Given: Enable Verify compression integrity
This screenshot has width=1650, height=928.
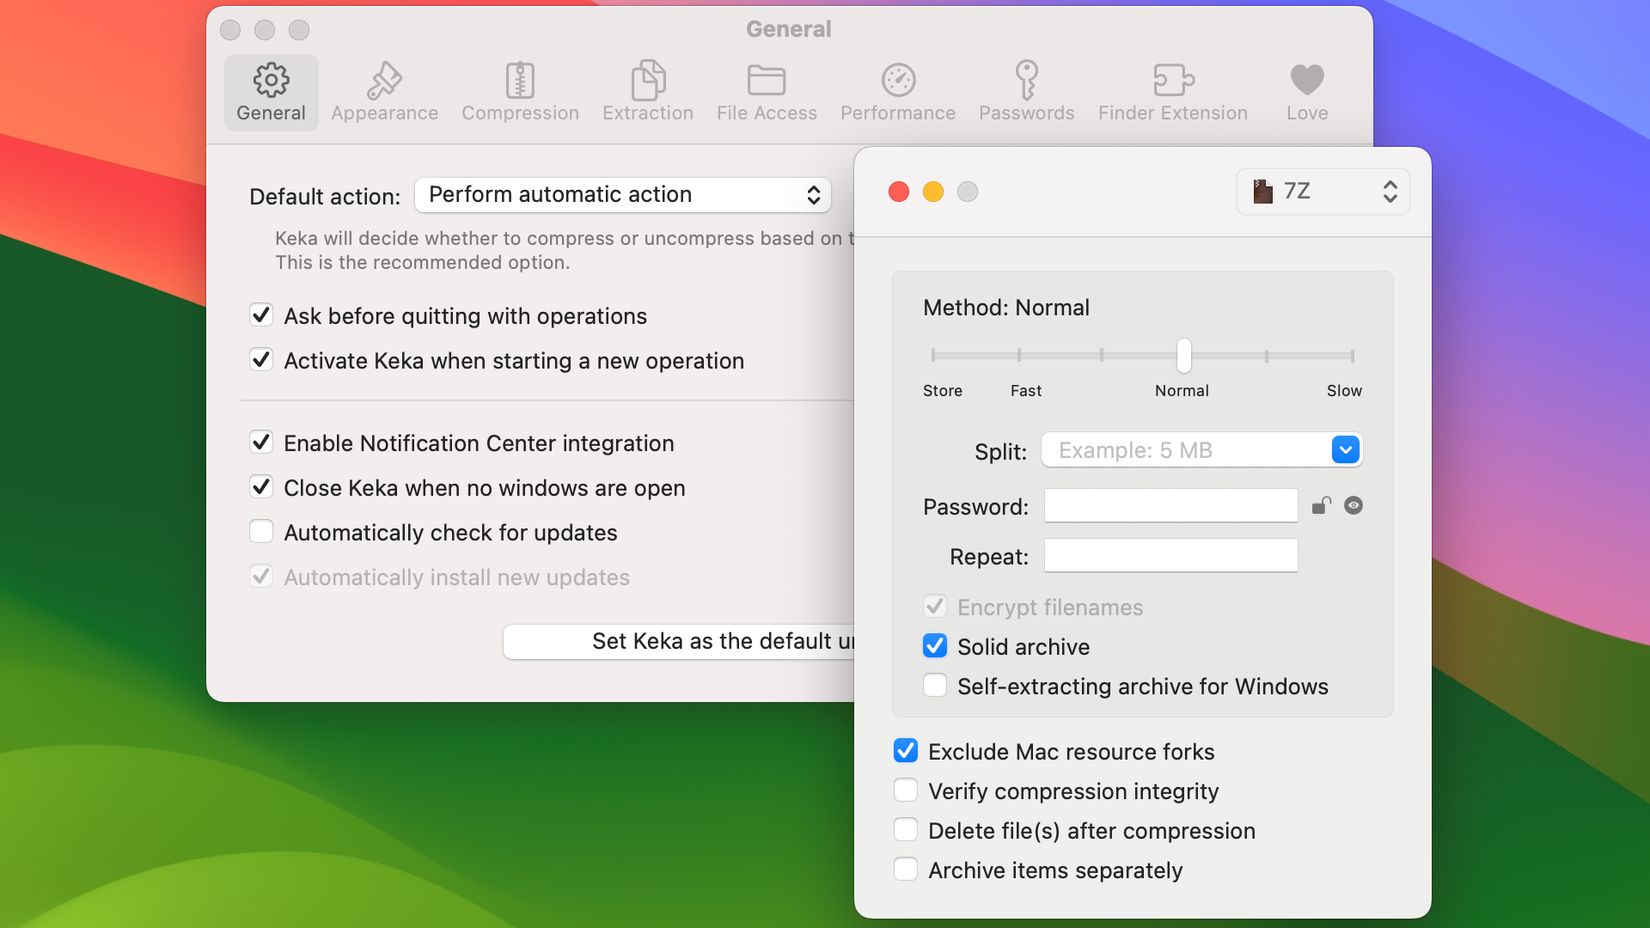Looking at the screenshot, I should coord(905,790).
